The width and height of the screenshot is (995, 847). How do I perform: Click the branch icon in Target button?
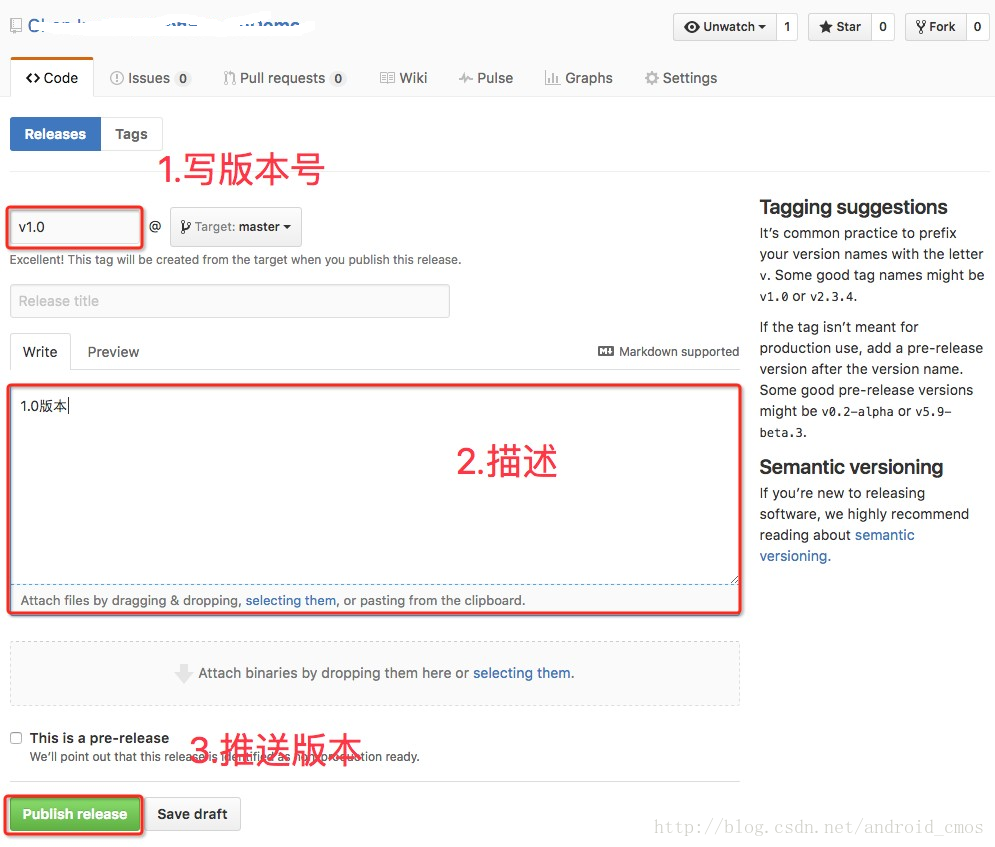click(185, 227)
